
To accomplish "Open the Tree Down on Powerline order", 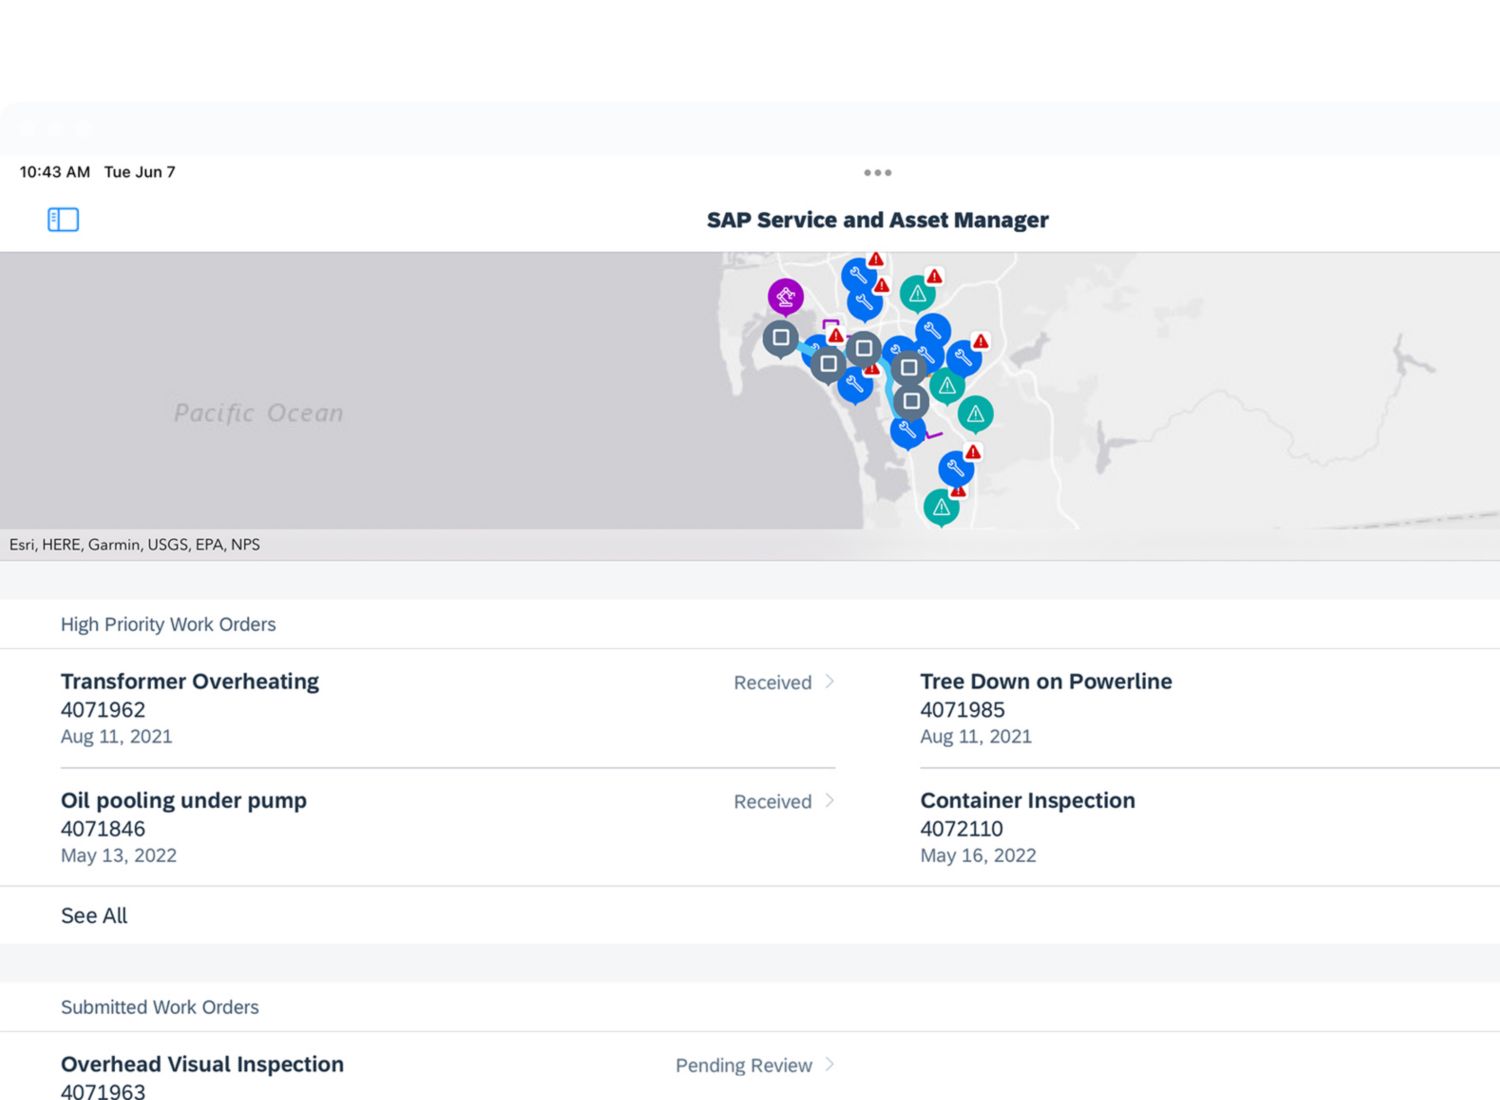I will pos(1045,682).
